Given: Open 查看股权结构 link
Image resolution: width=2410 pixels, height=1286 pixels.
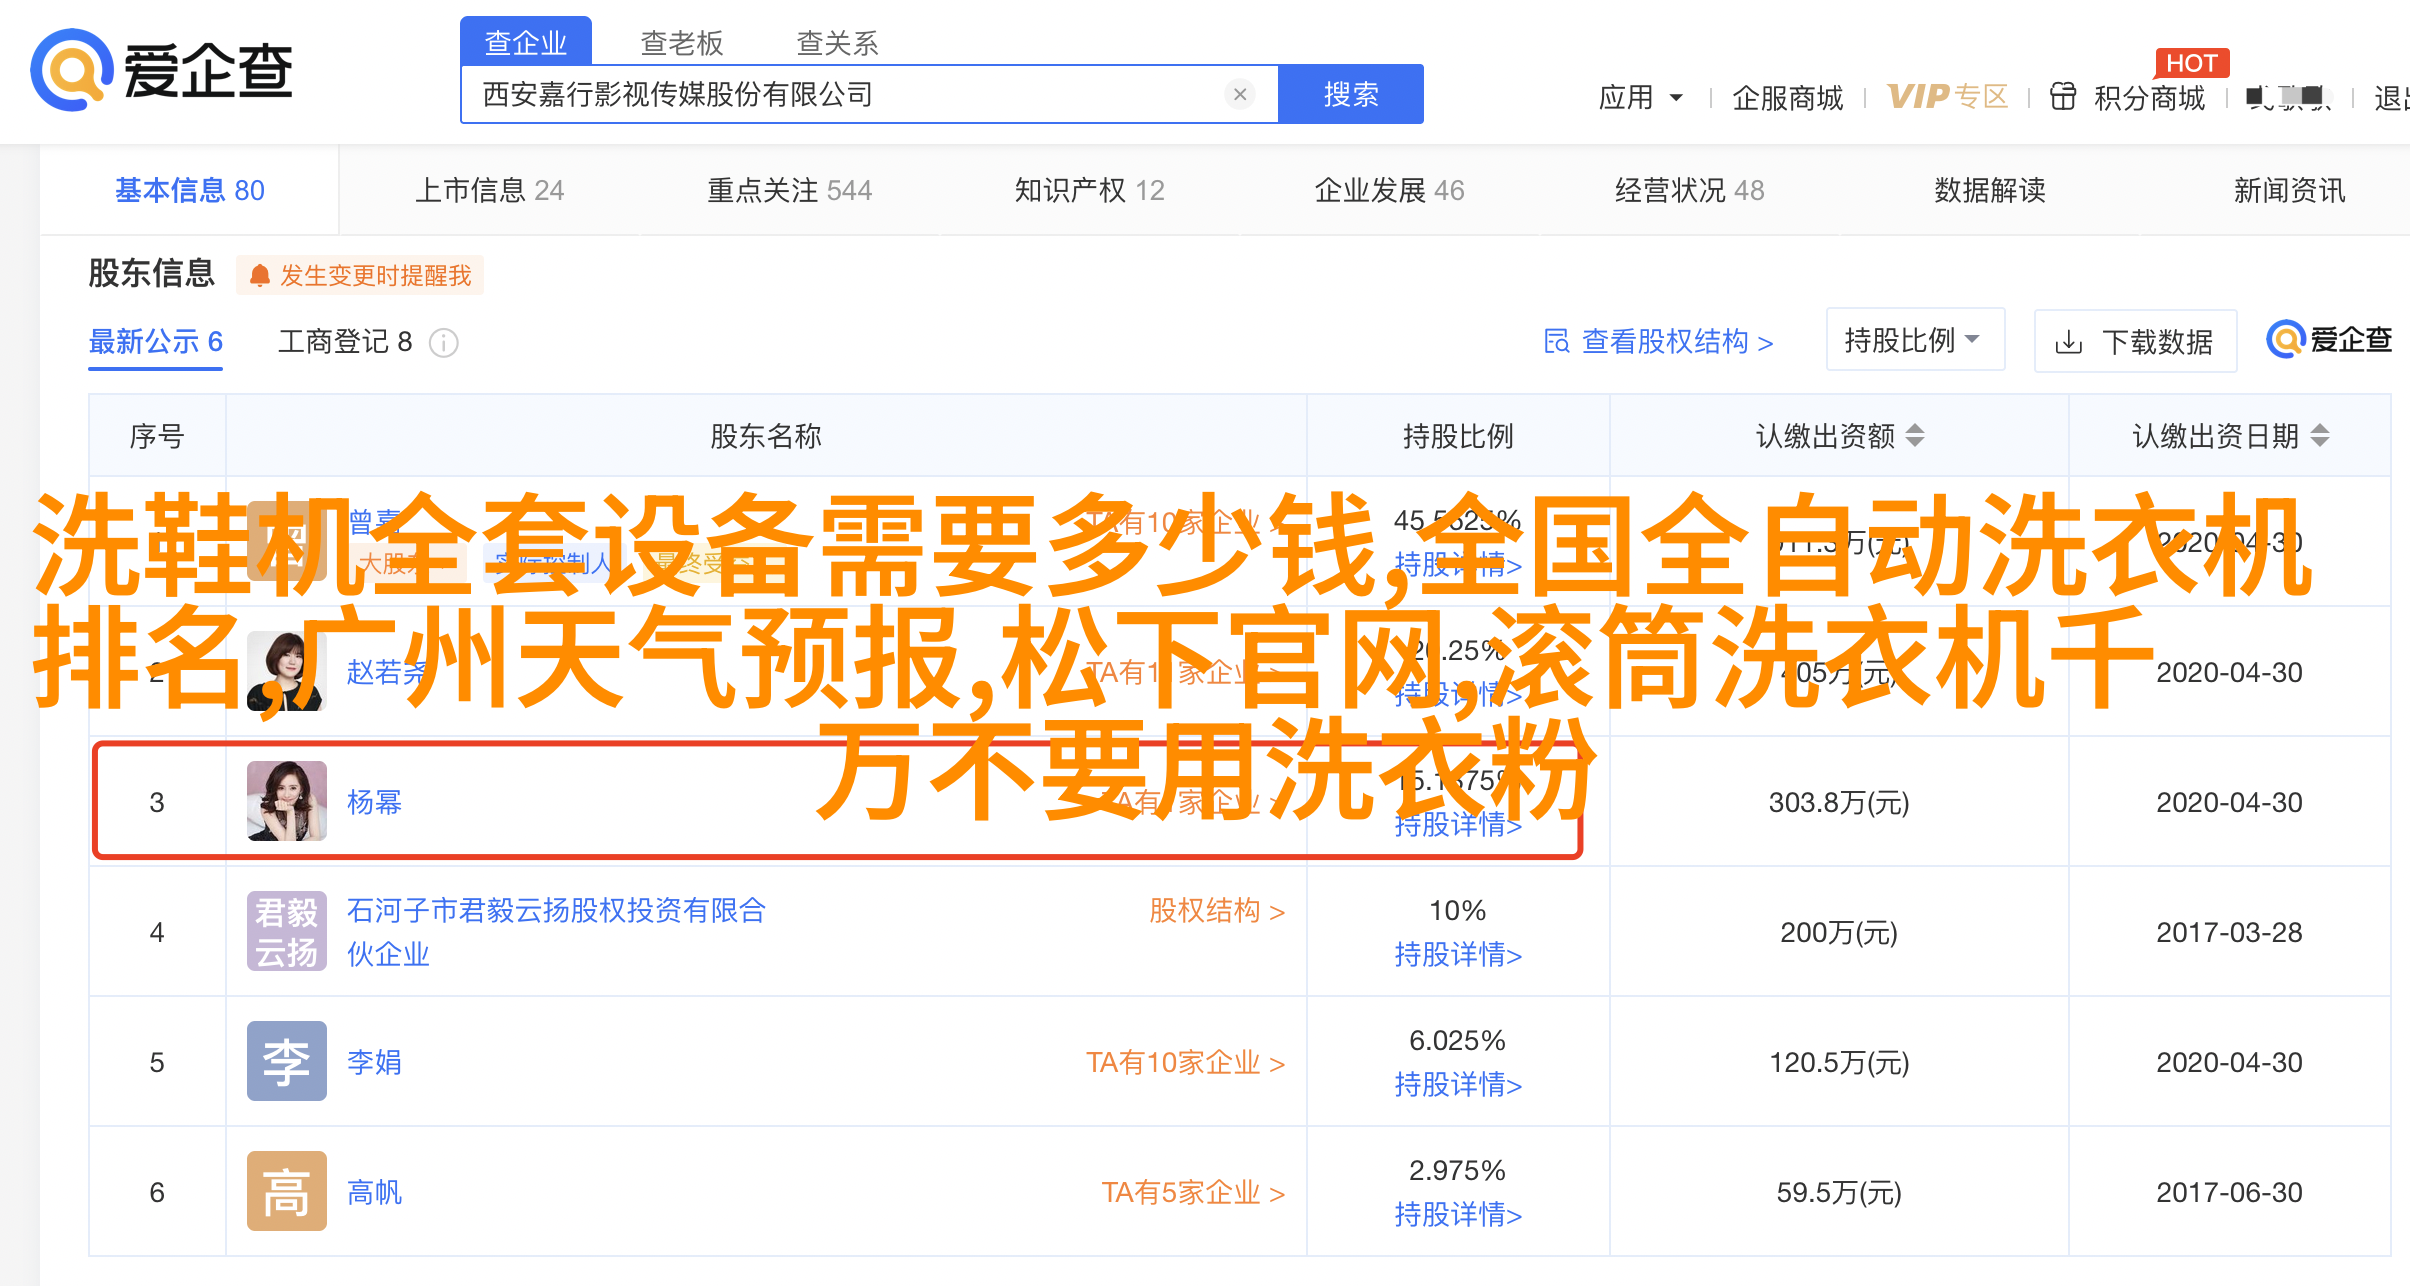Looking at the screenshot, I should click(x=1659, y=341).
